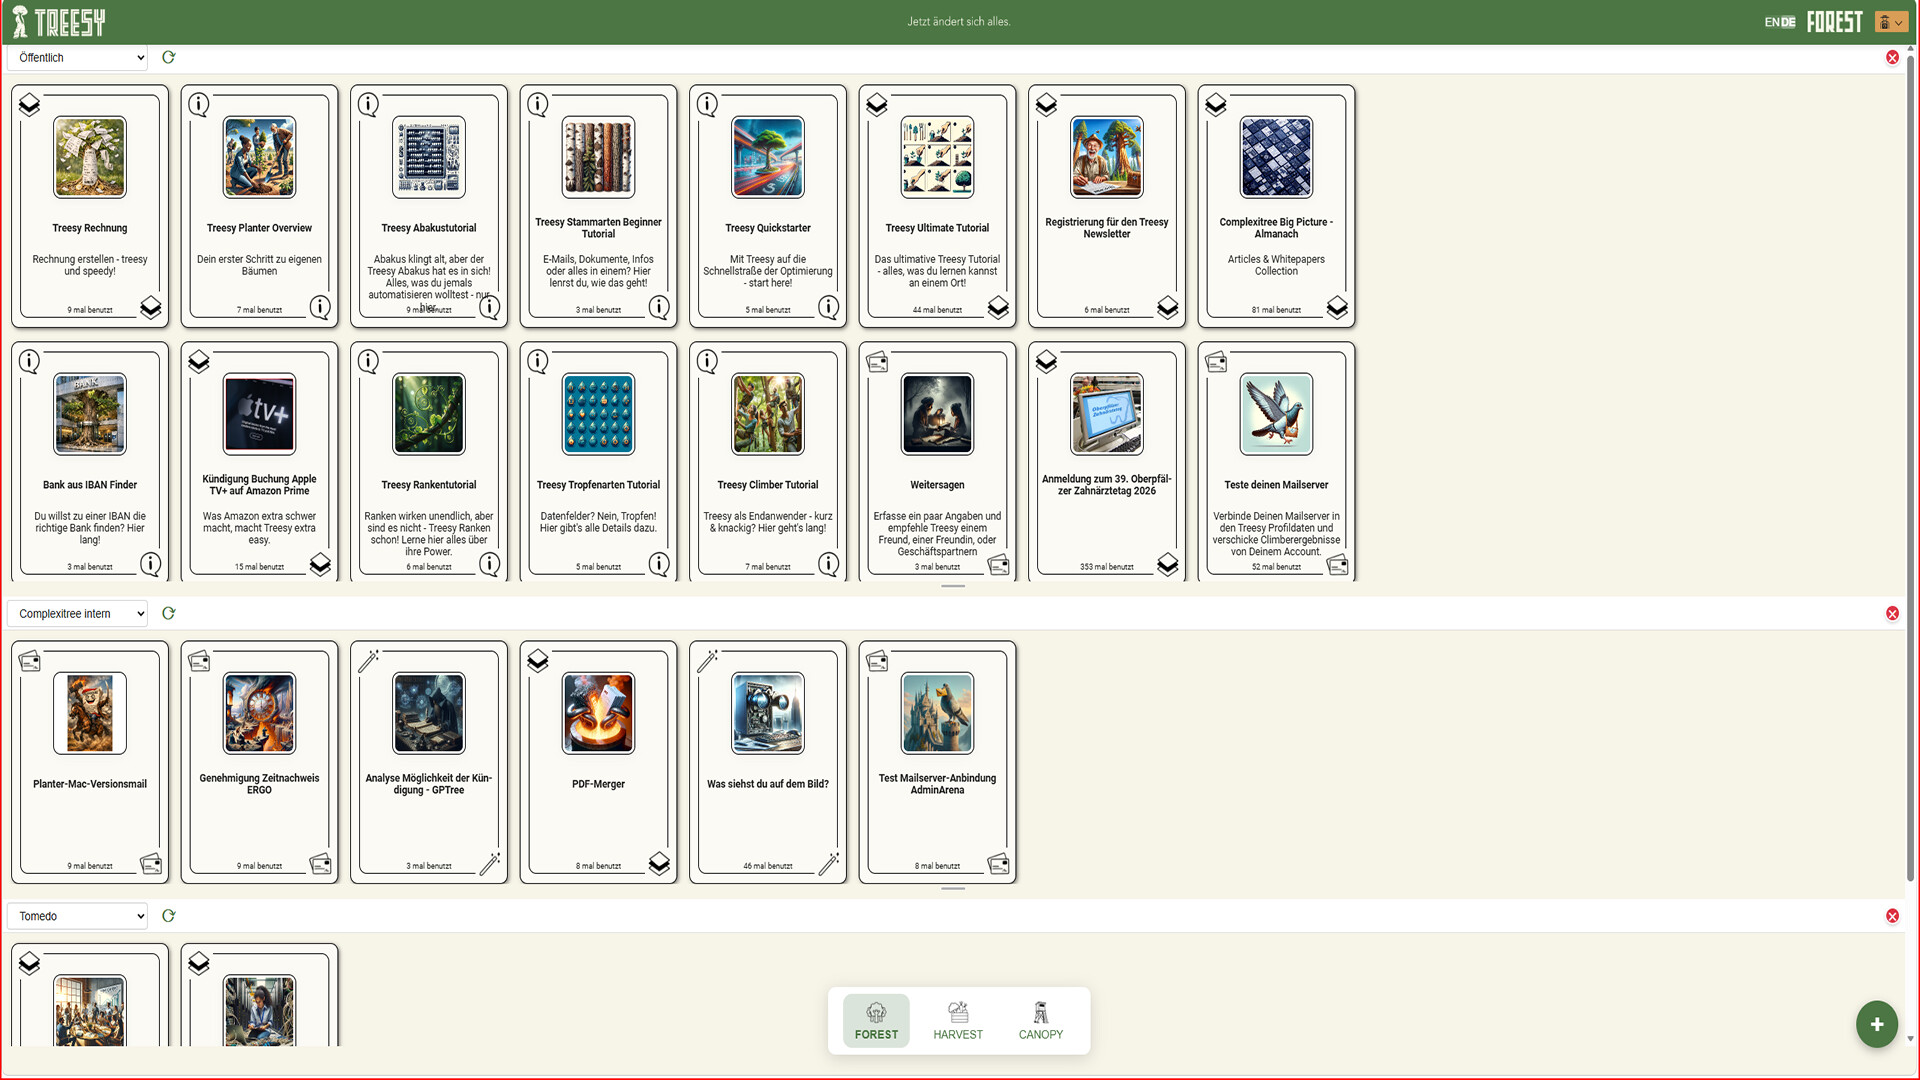Open the Complexitree intern category dropdown

[x=77, y=613]
